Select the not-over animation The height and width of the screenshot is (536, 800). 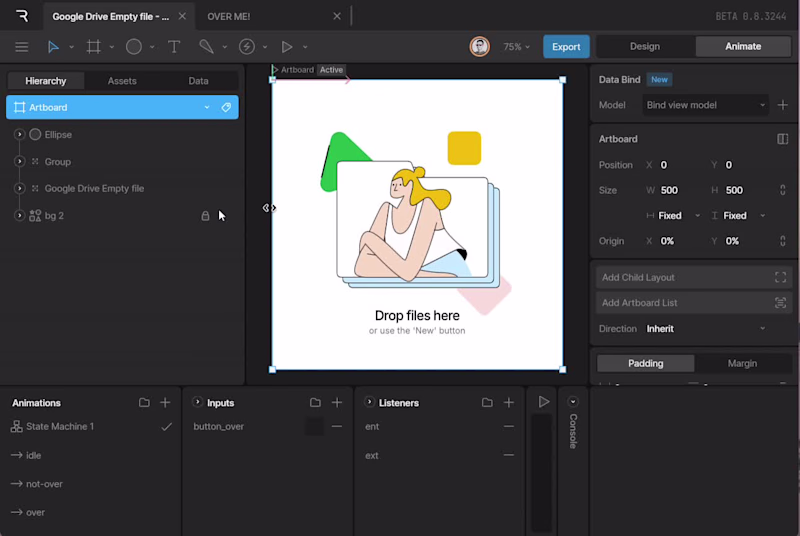click(x=44, y=484)
